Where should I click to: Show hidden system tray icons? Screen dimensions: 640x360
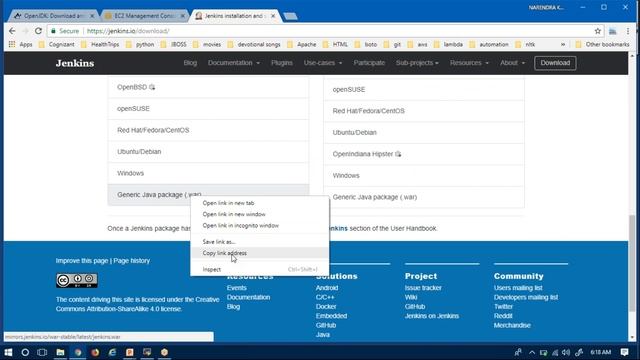[x=532, y=352]
